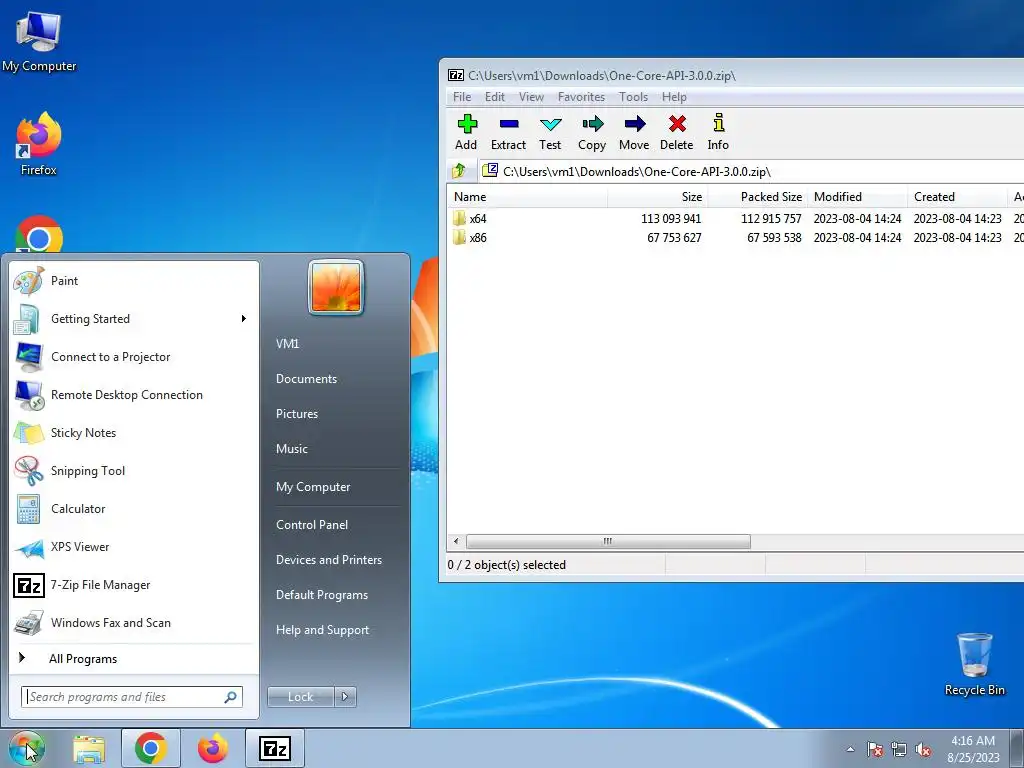Open Pictures from the Start menu
1024x768 pixels.
coord(297,414)
